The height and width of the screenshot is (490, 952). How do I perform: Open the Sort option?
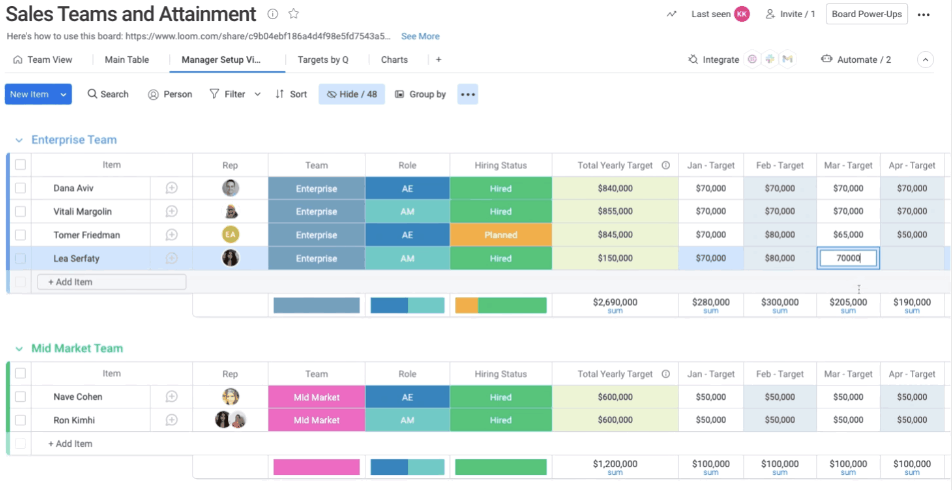[291, 94]
